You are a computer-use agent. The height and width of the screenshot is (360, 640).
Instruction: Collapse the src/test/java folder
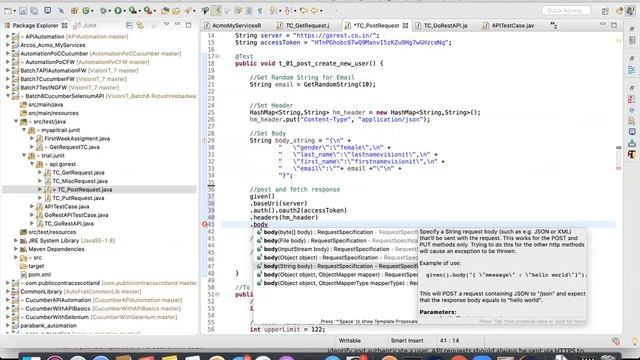[16, 122]
